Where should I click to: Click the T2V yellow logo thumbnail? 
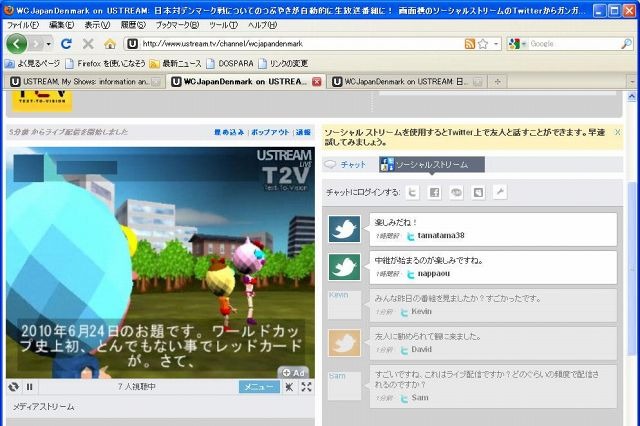[42, 101]
